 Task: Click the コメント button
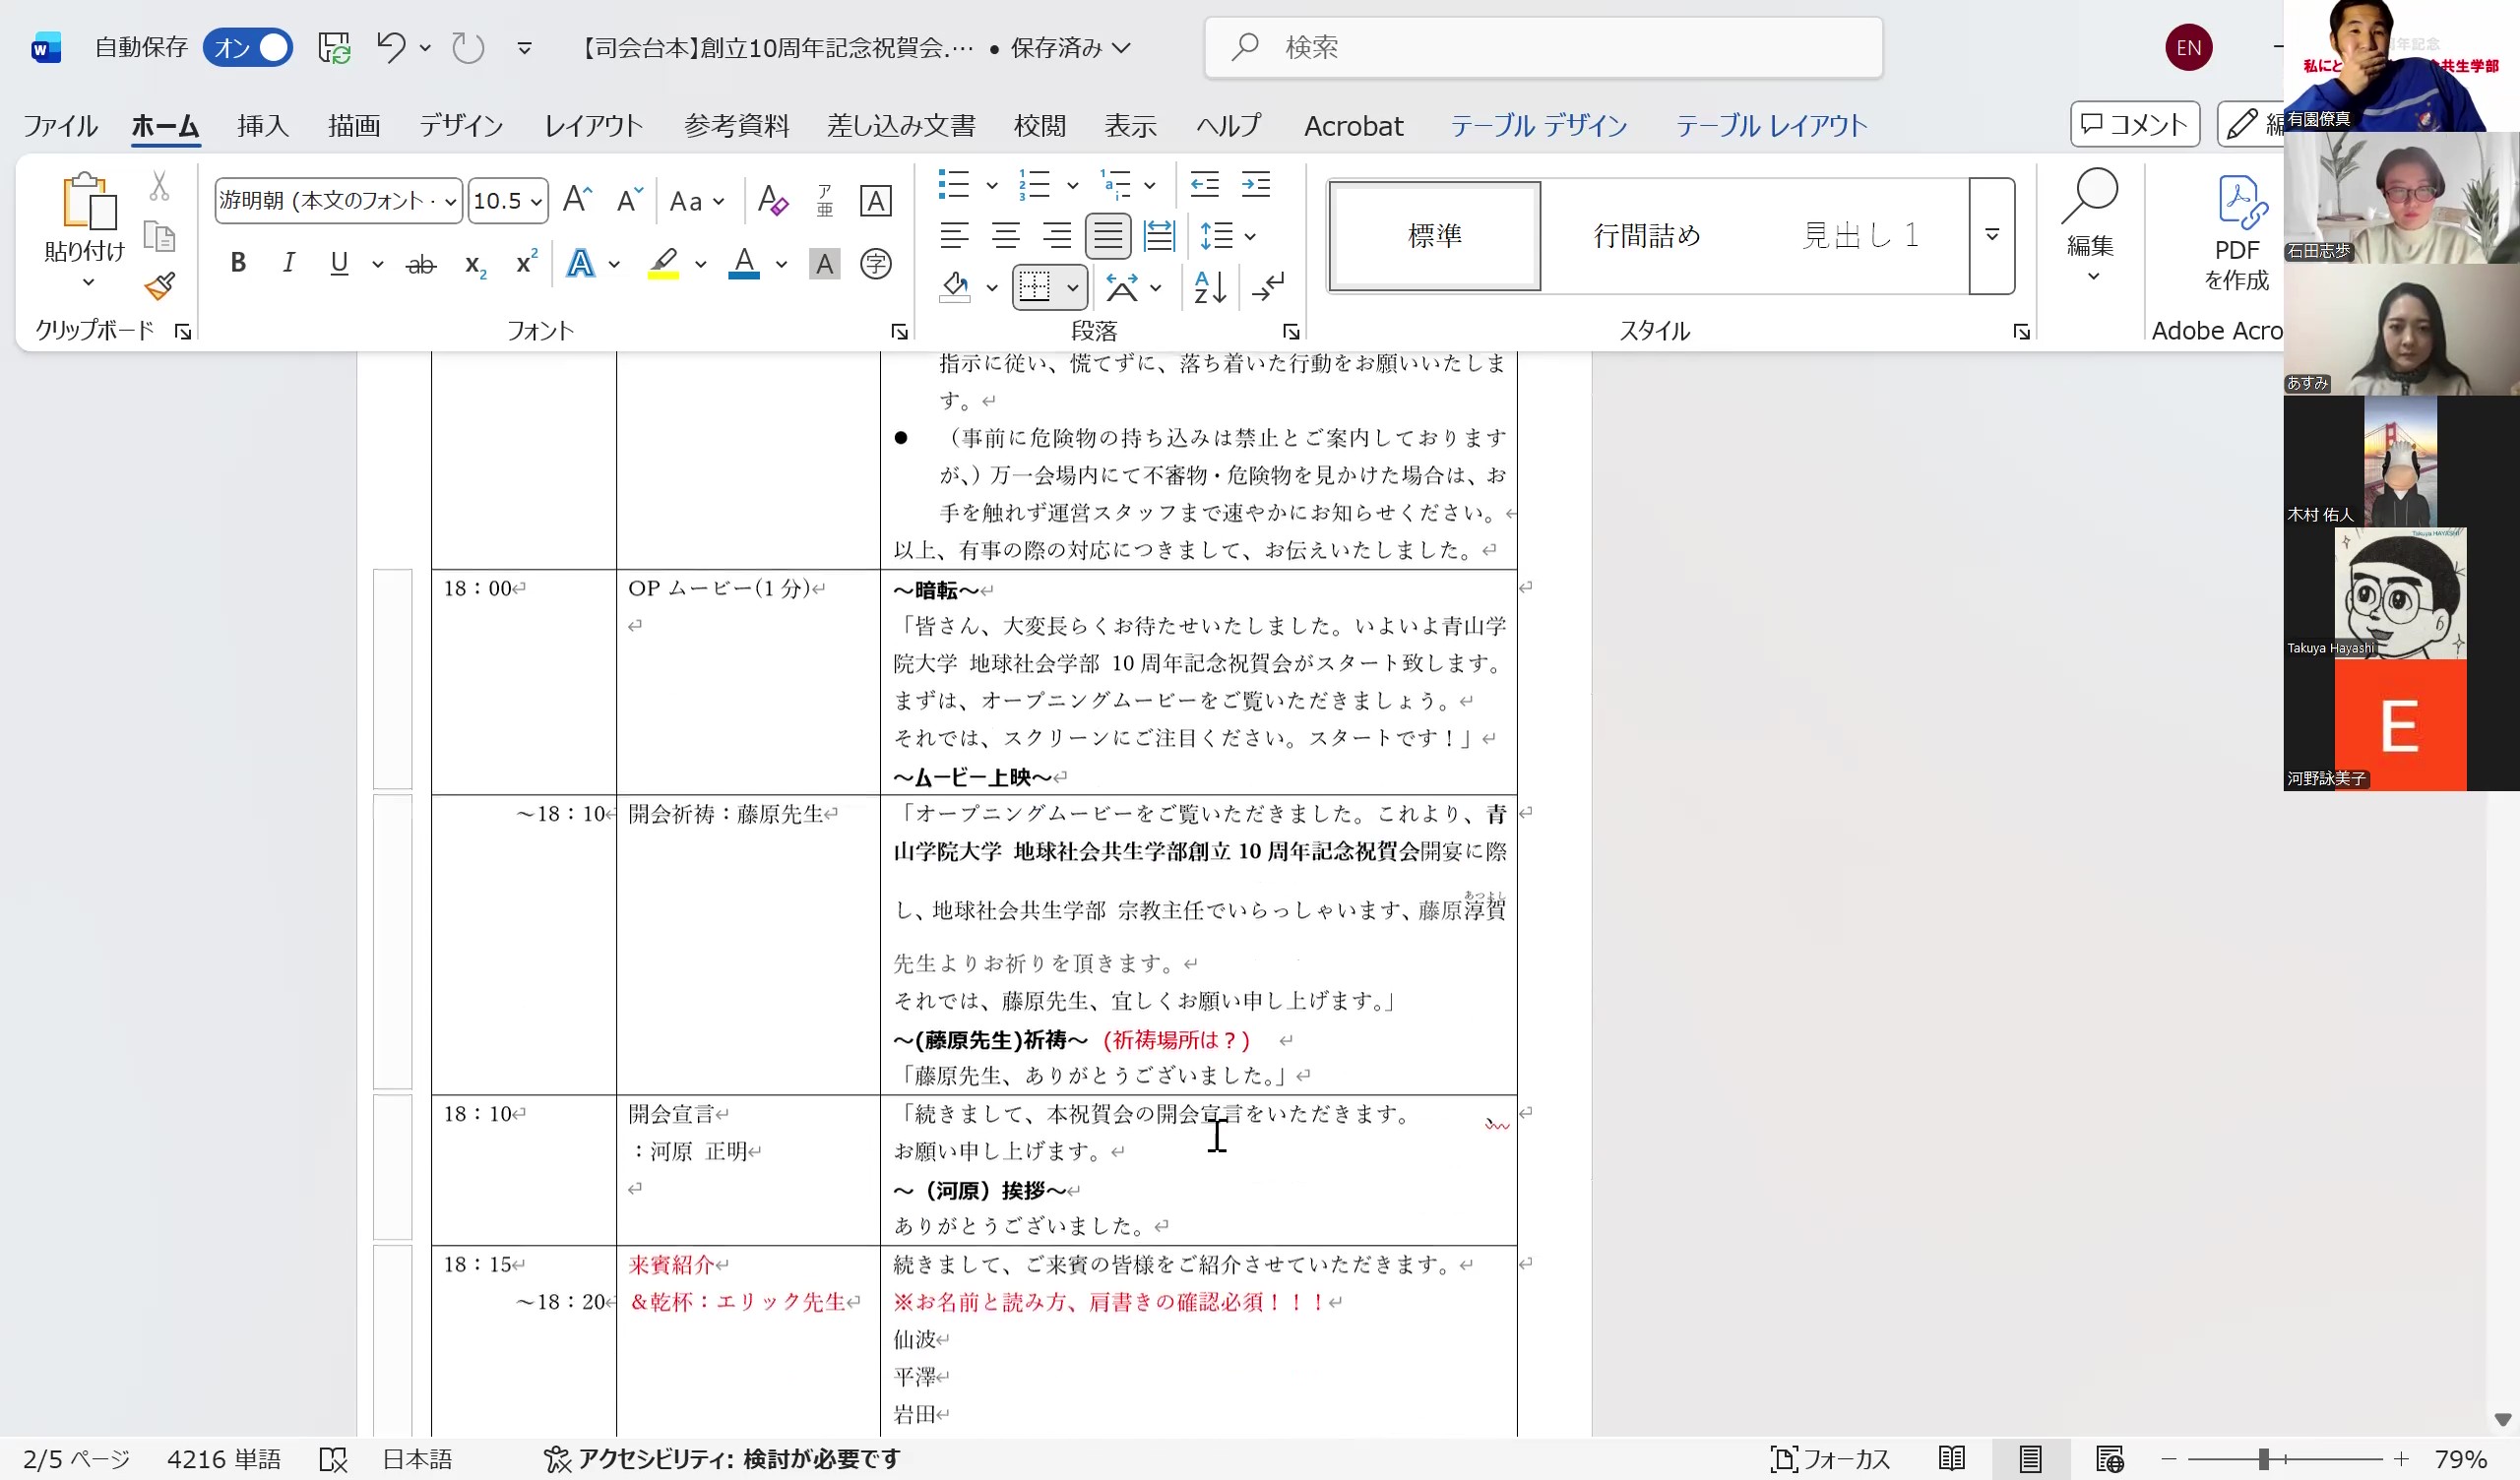(2134, 124)
